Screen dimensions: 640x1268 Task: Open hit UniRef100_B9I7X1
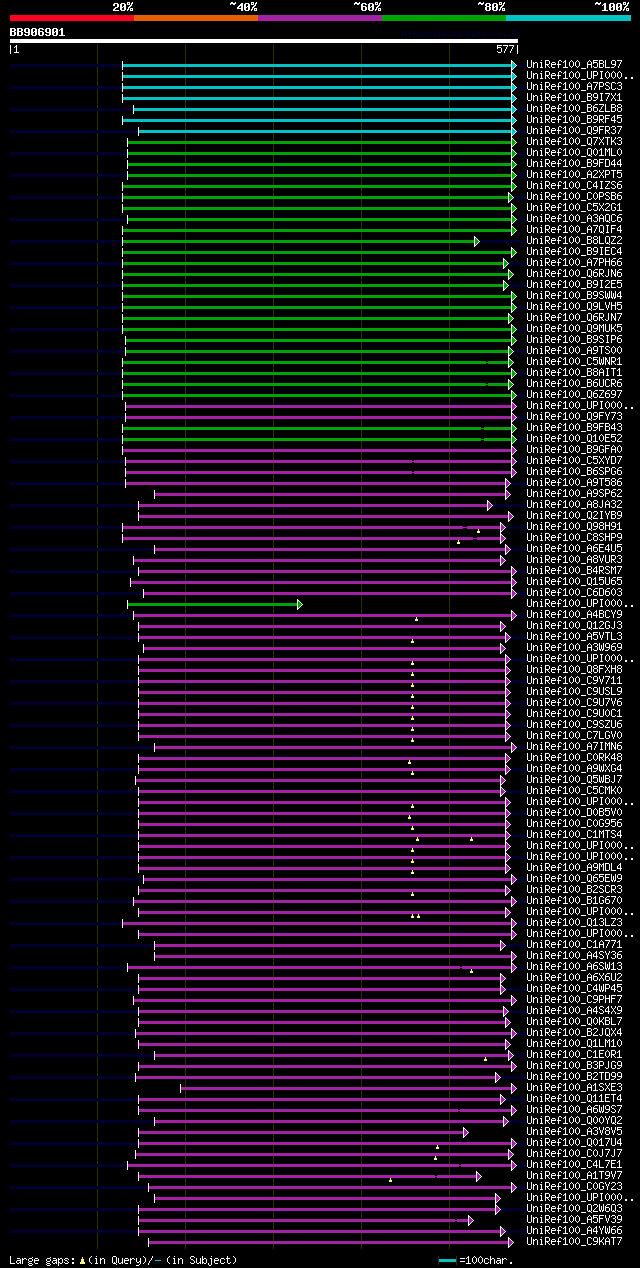[574, 98]
